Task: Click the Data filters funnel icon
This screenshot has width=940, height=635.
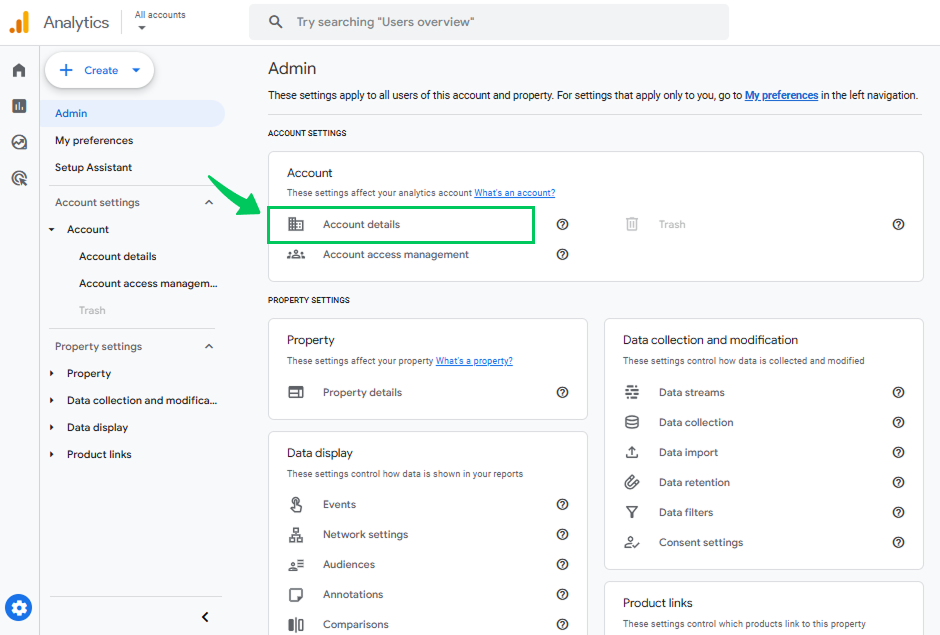Action: coord(632,512)
